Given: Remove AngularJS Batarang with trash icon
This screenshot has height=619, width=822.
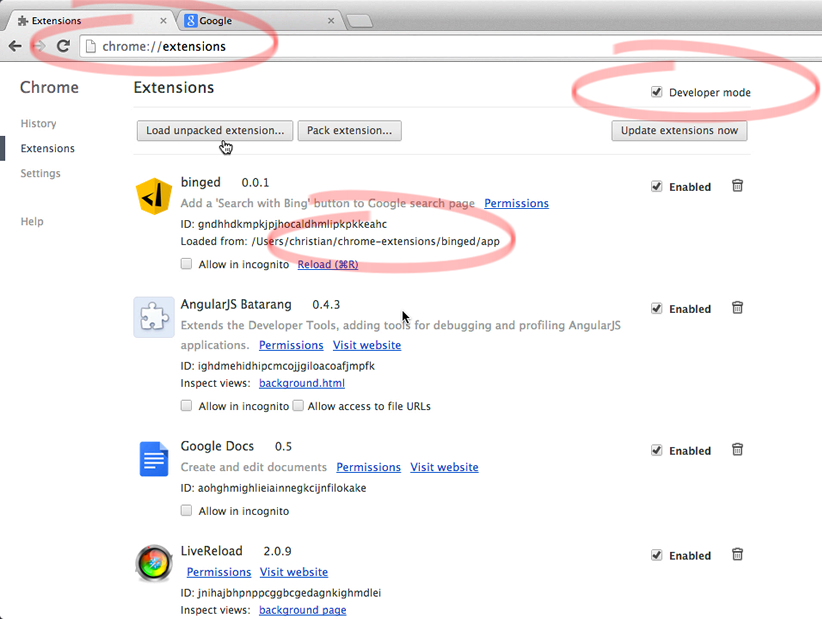Looking at the screenshot, I should (x=737, y=308).
